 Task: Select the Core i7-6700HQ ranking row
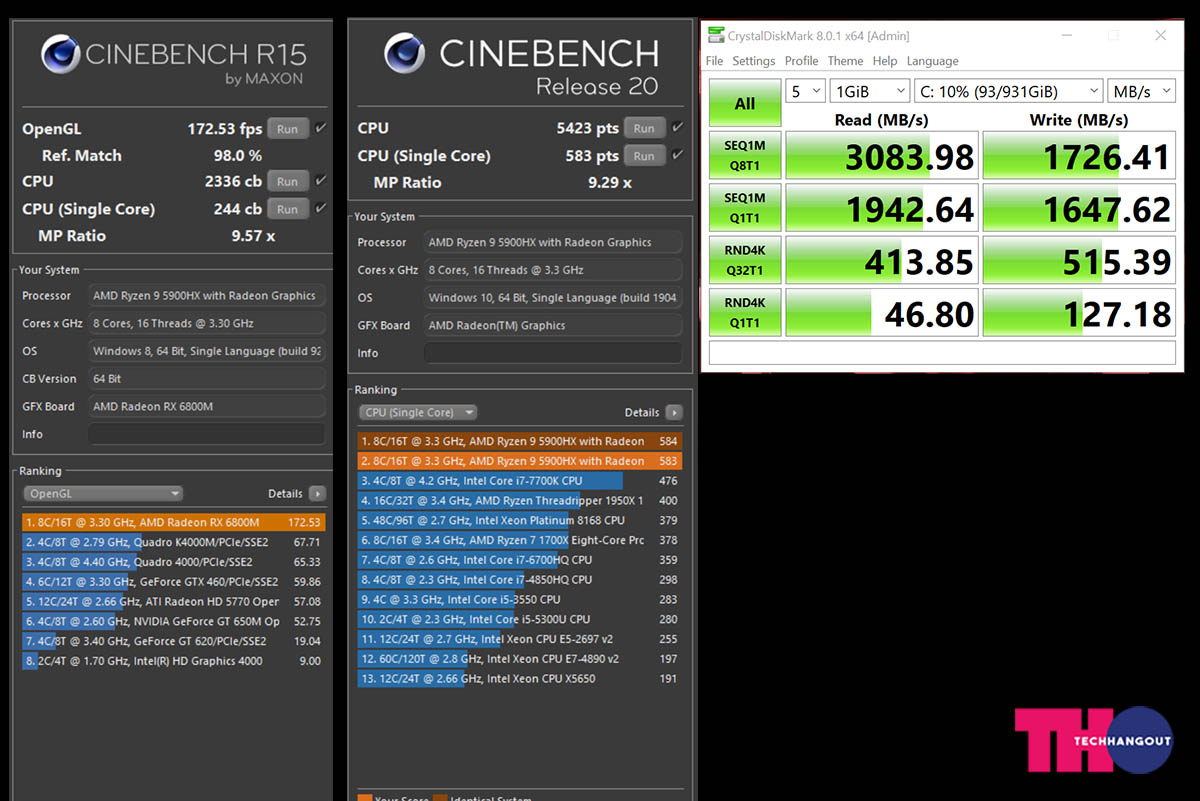520,560
